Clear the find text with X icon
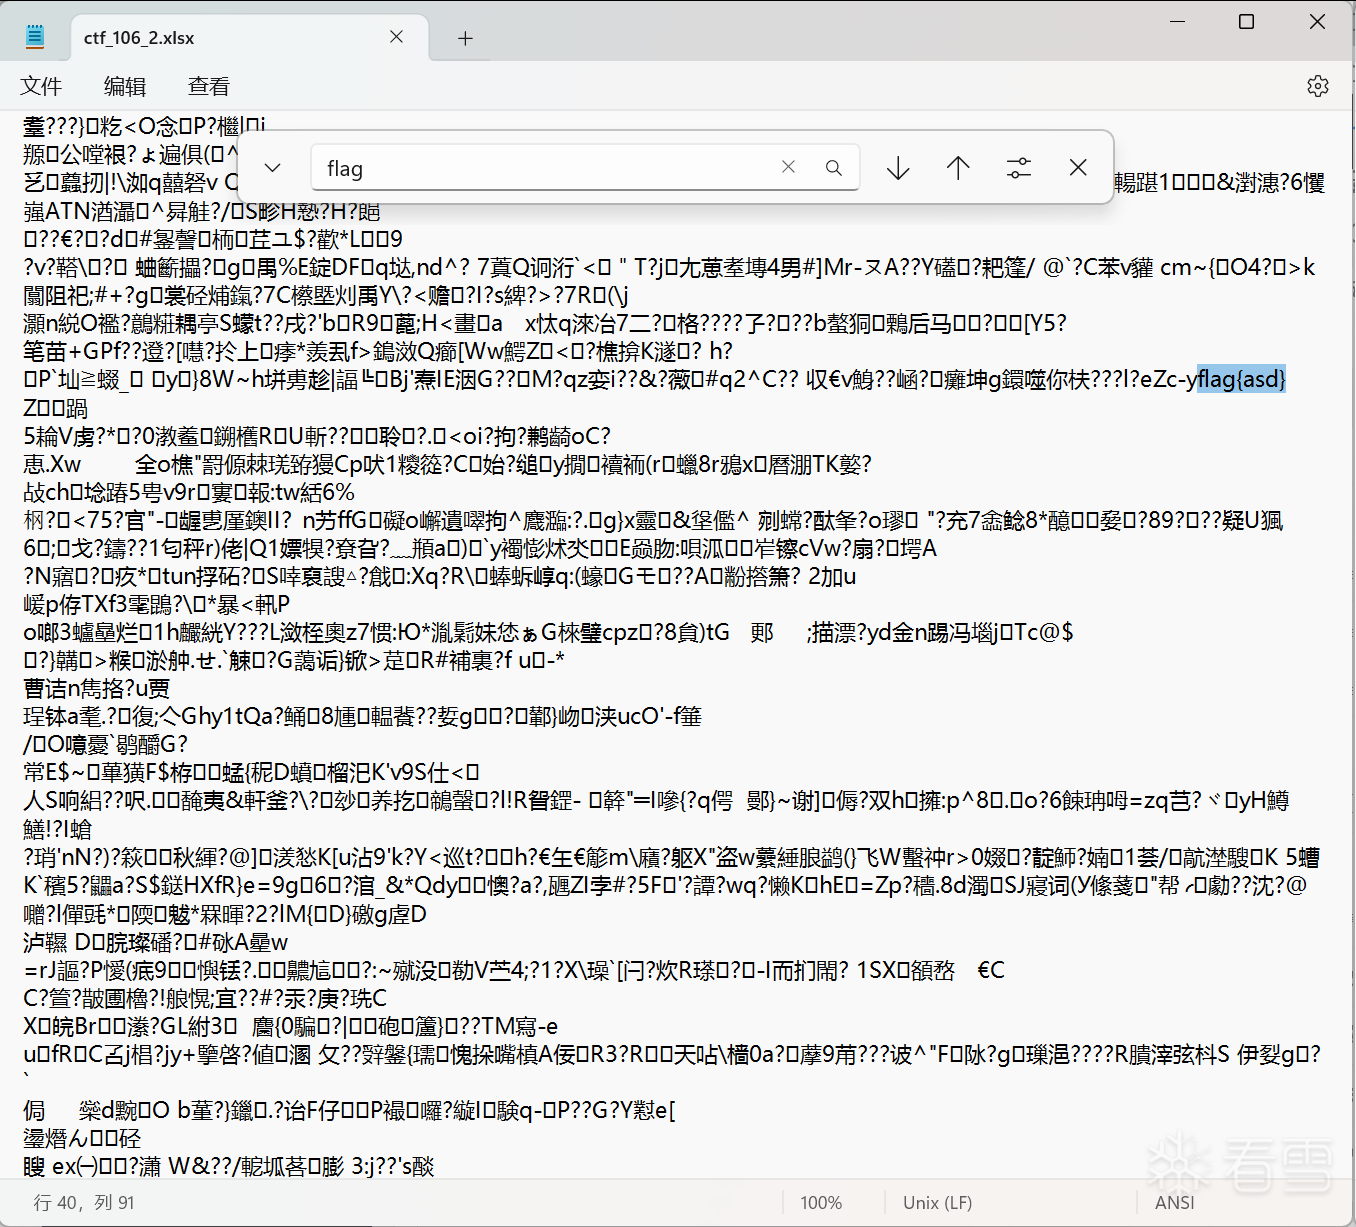This screenshot has height=1227, width=1356. pos(788,167)
